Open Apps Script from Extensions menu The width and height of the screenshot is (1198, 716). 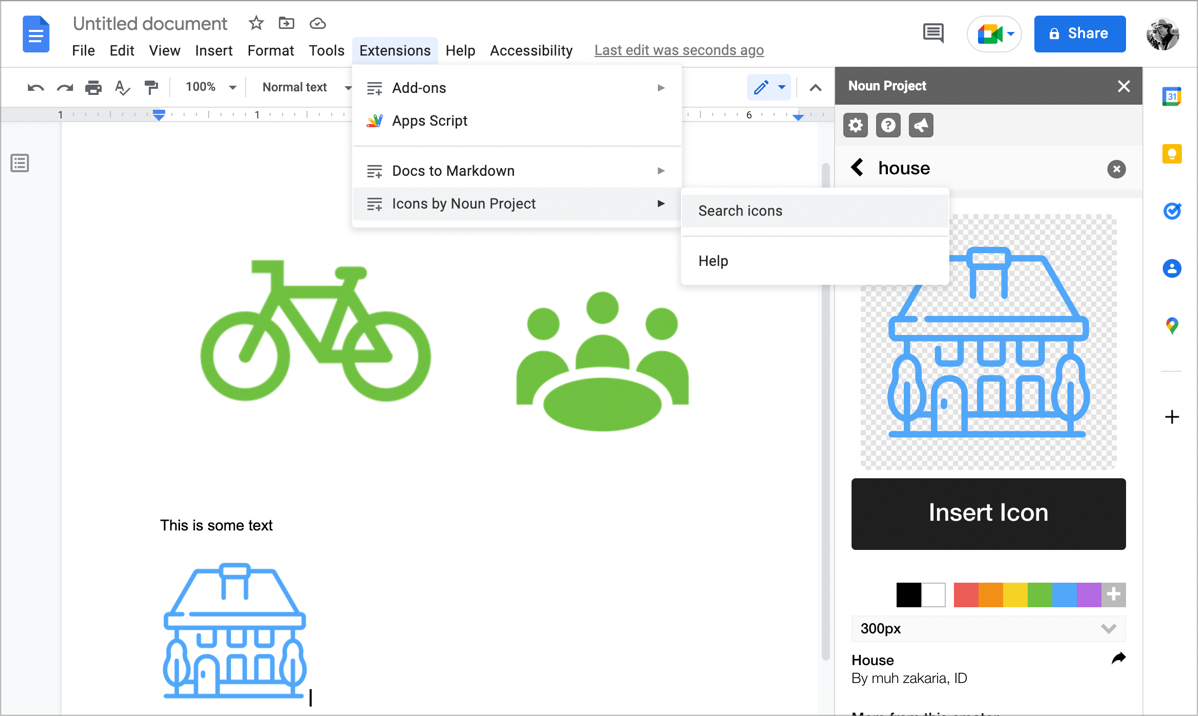(x=429, y=121)
